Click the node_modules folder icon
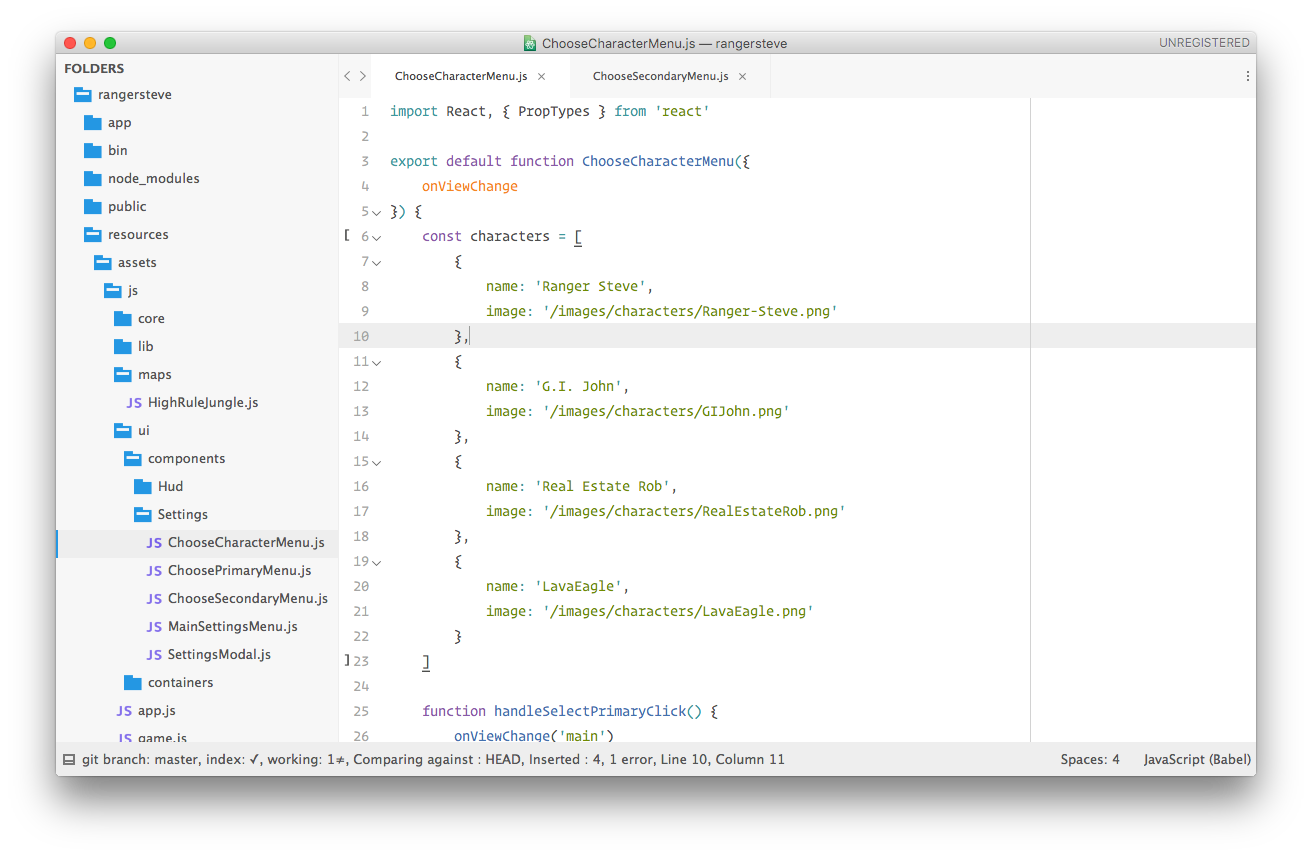Viewport: 1312px width, 856px height. click(93, 179)
